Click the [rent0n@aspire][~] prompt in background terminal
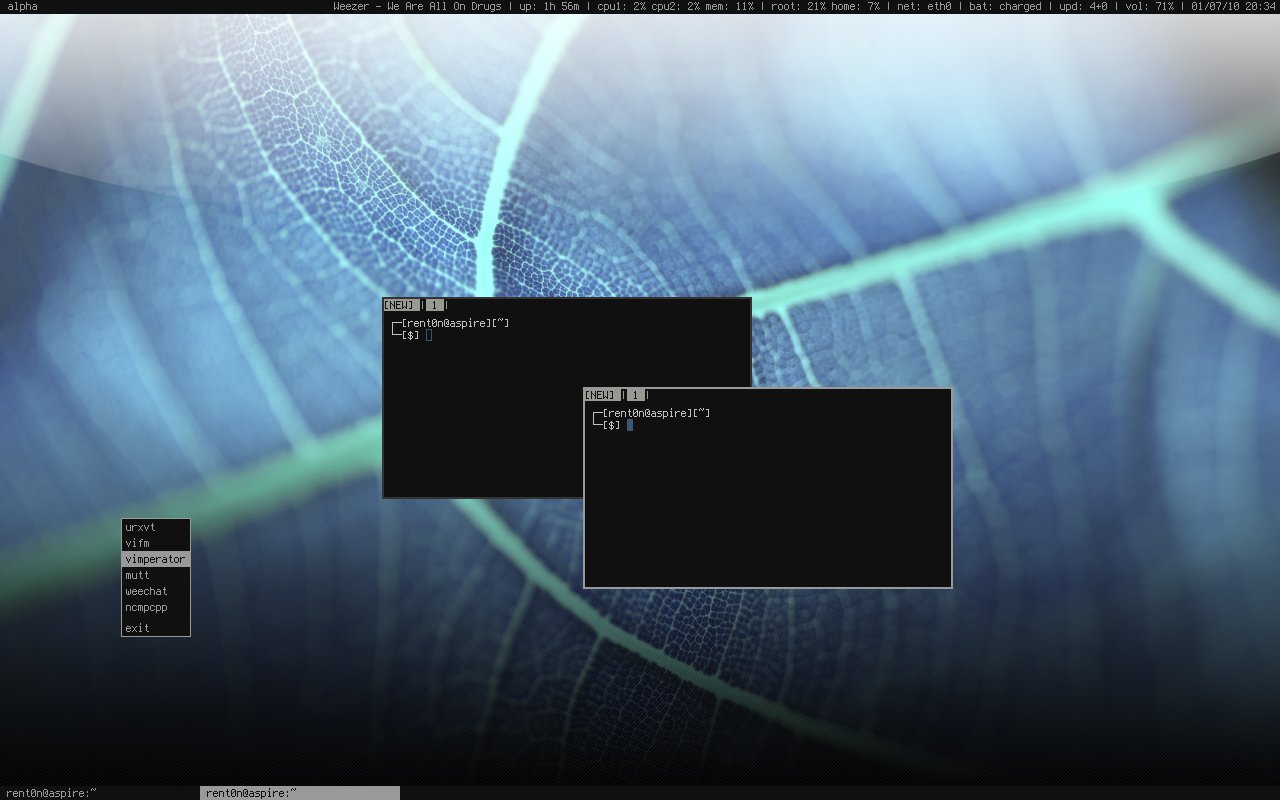This screenshot has height=800, width=1280. (455, 323)
